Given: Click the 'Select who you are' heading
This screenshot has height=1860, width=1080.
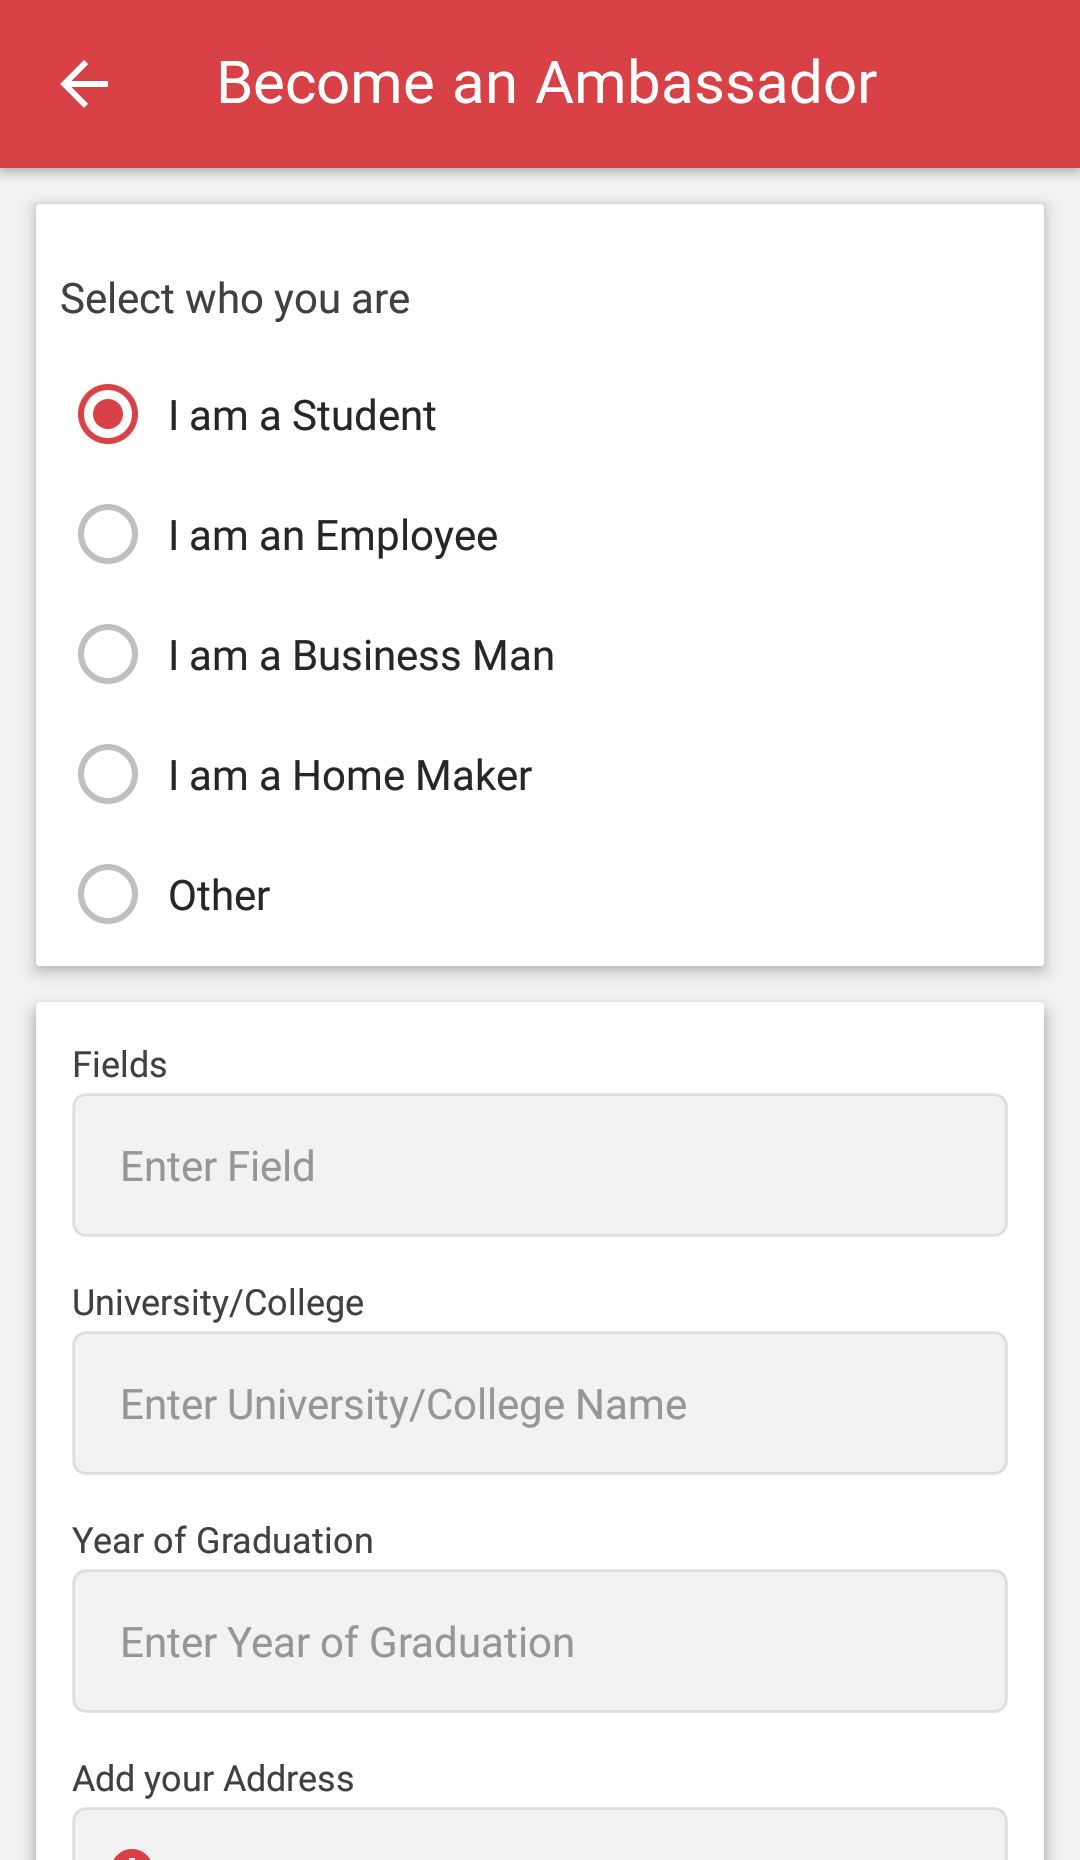Looking at the screenshot, I should click(x=235, y=299).
